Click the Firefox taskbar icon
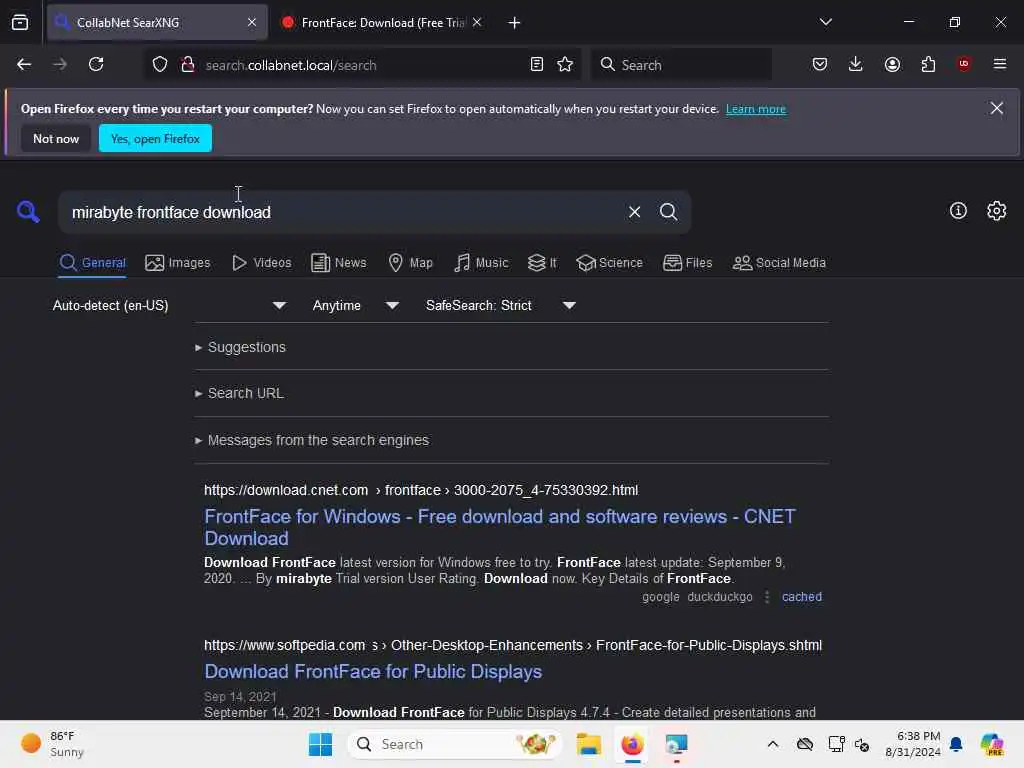Viewport: 1024px width, 768px height. tap(632, 744)
